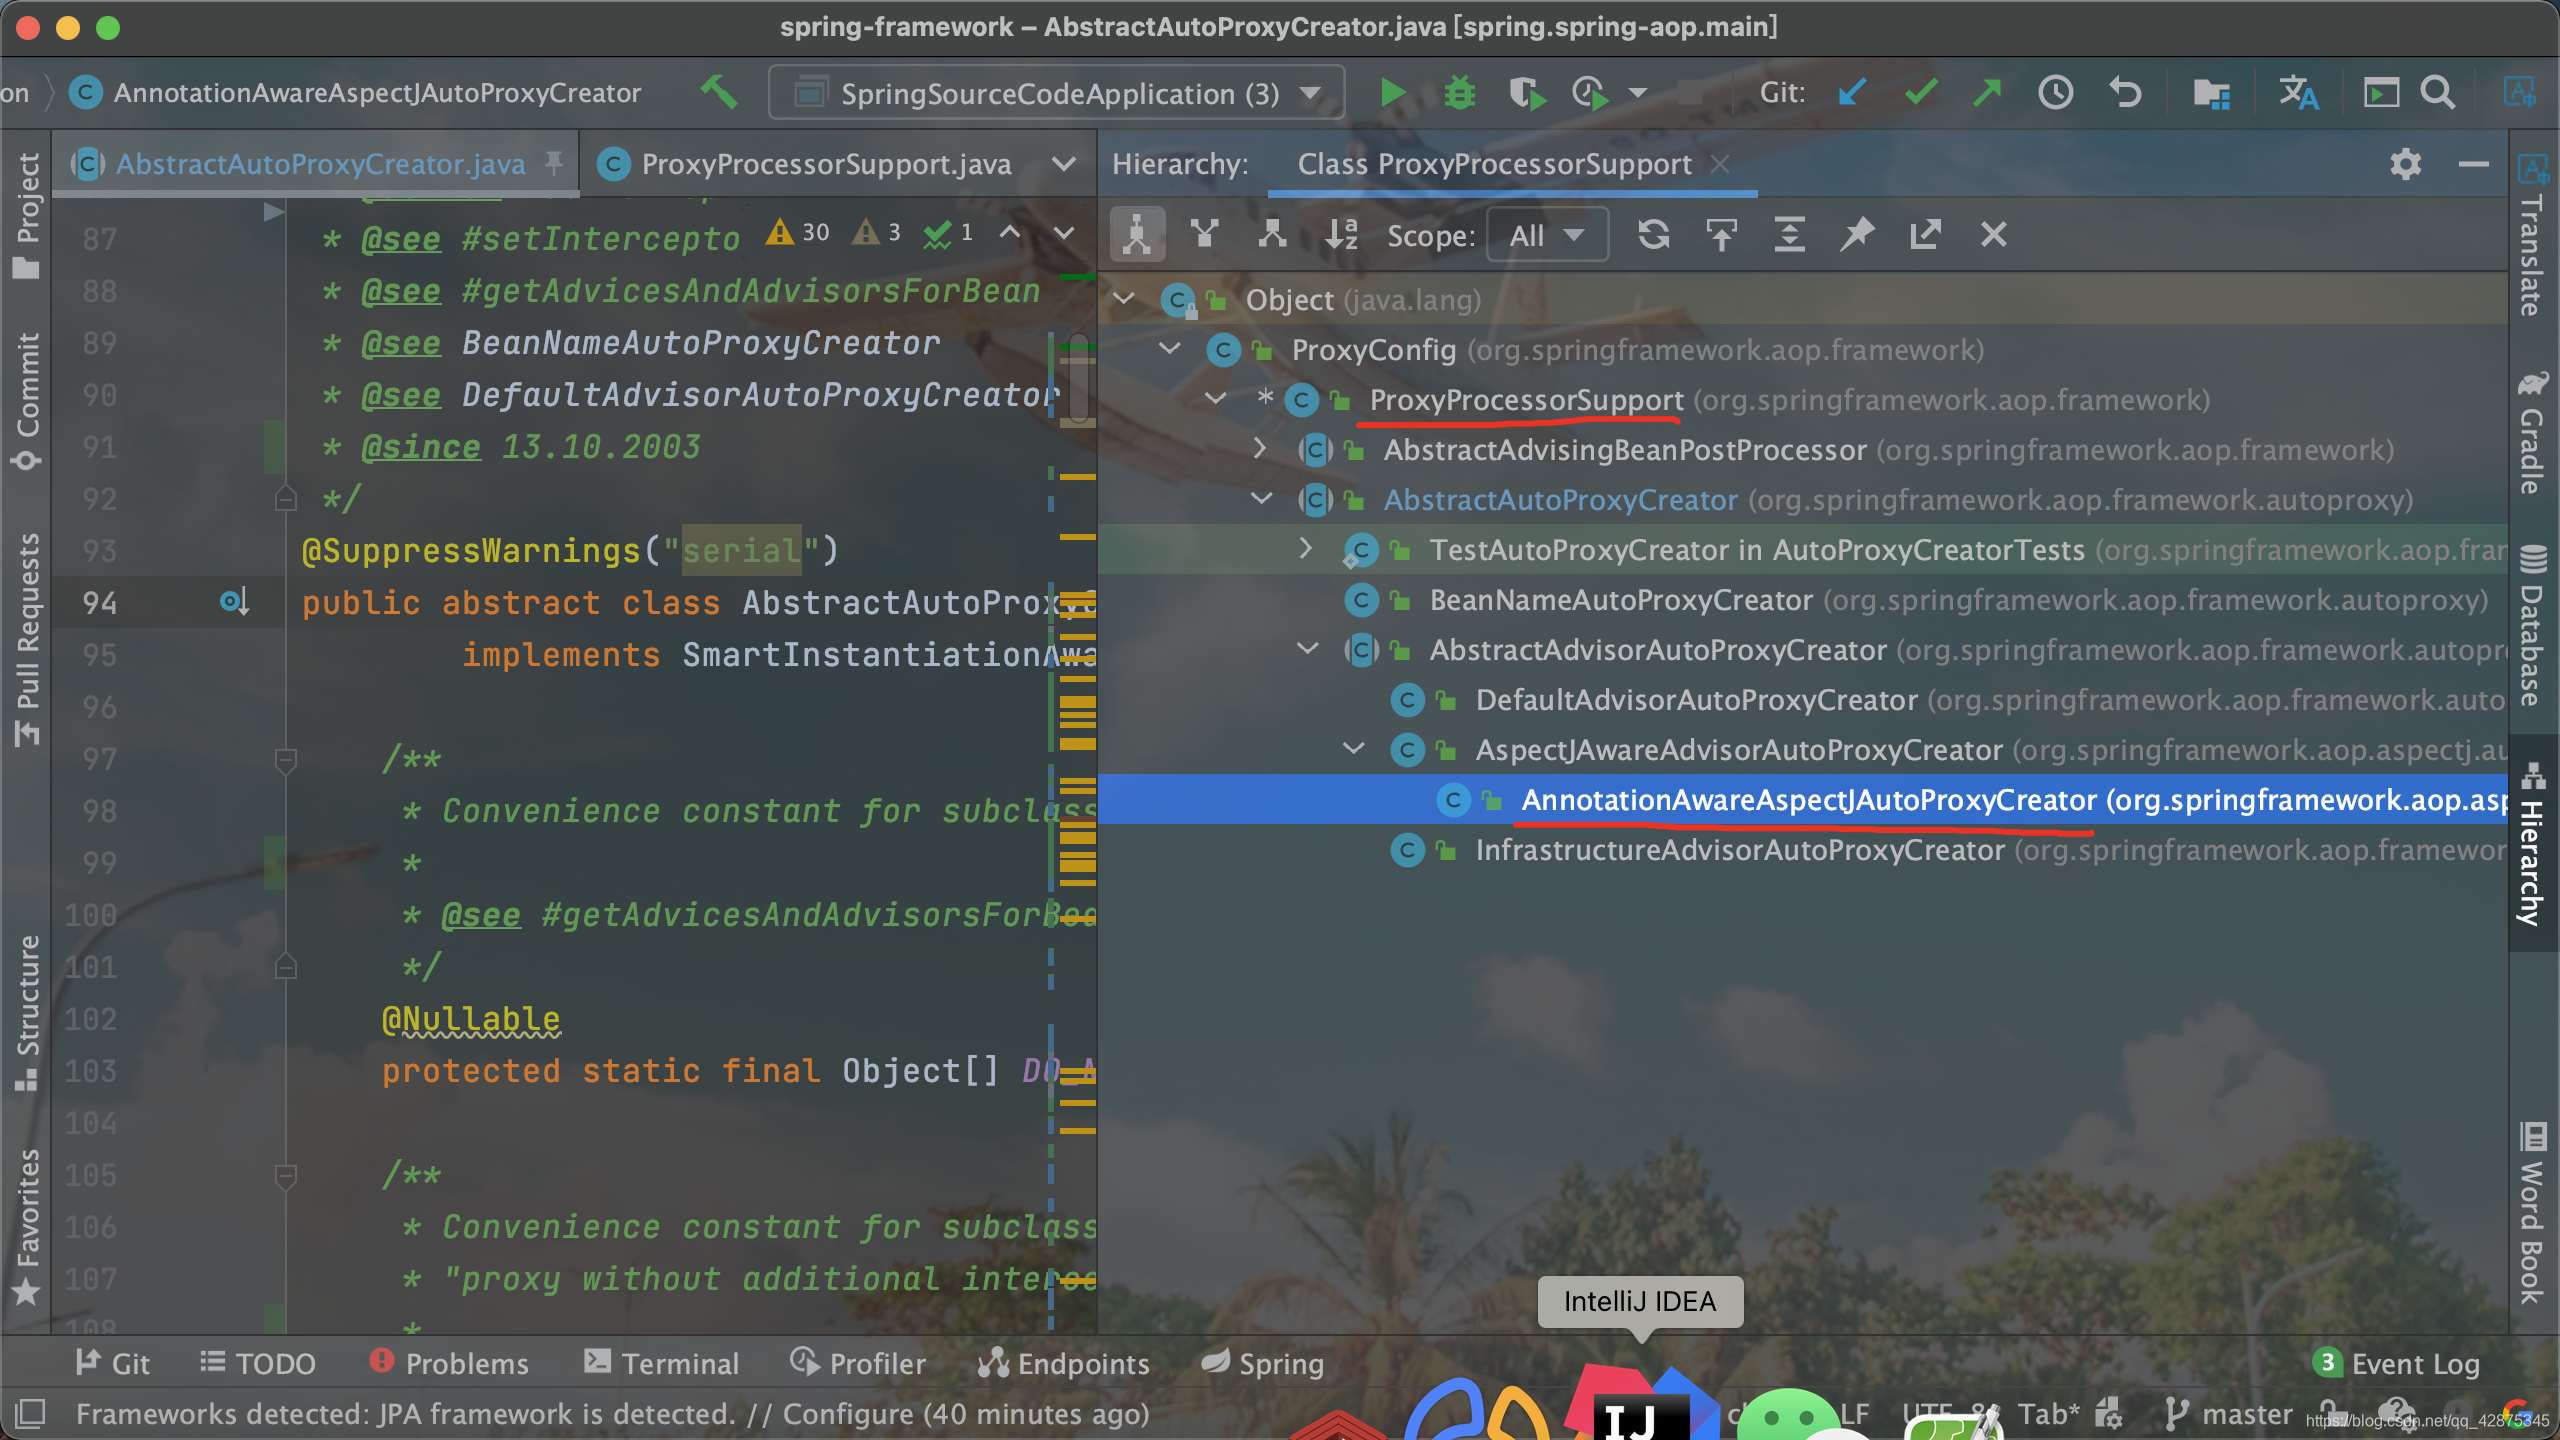This screenshot has width=2560, height=1440.
Task: Collapse AbstractAutoProxyCreator tree node
Action: pyautogui.click(x=1262, y=499)
